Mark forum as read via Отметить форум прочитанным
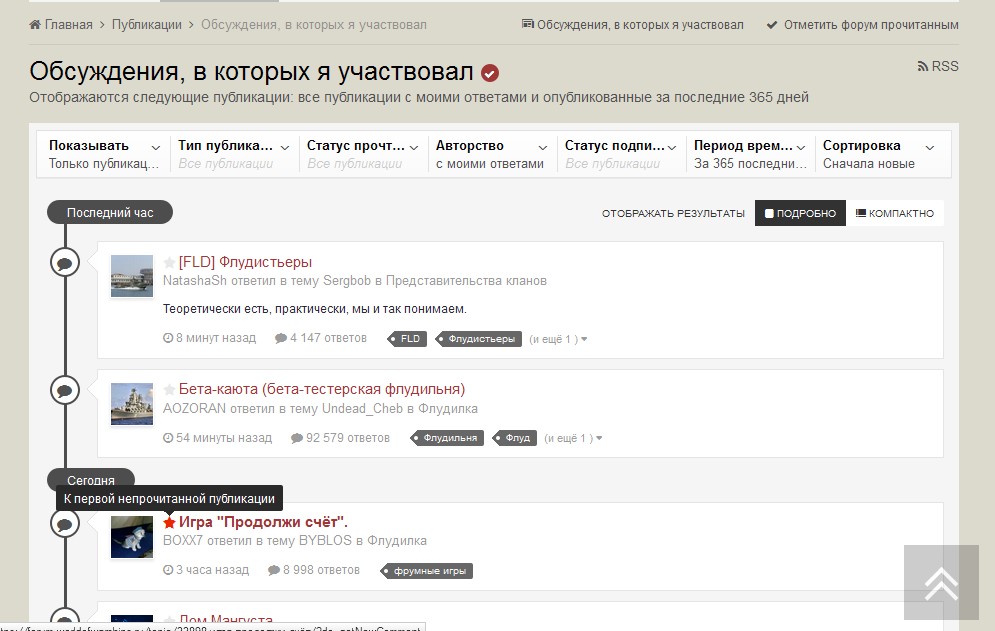 click(862, 25)
